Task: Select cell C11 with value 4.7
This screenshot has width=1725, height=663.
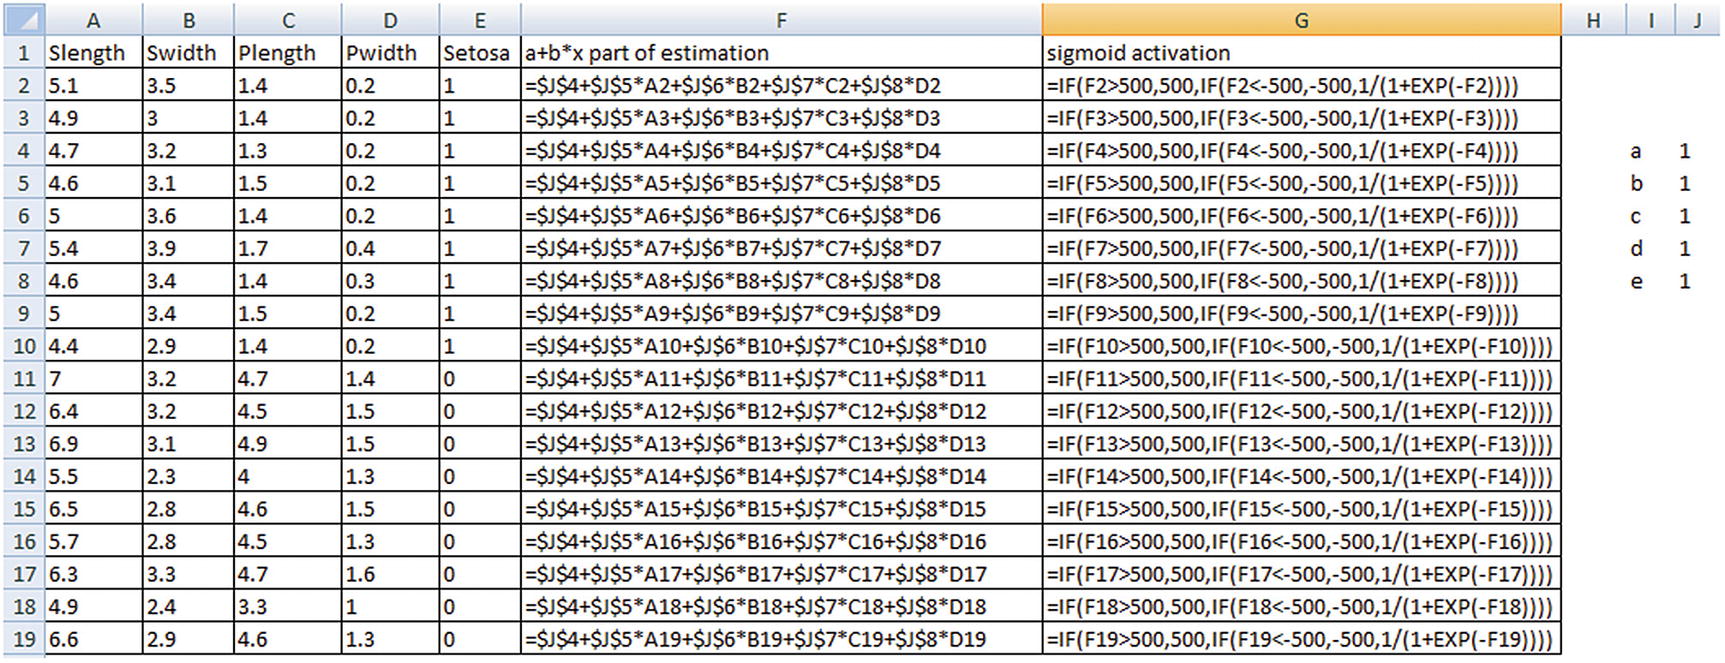Action: [x=287, y=379]
